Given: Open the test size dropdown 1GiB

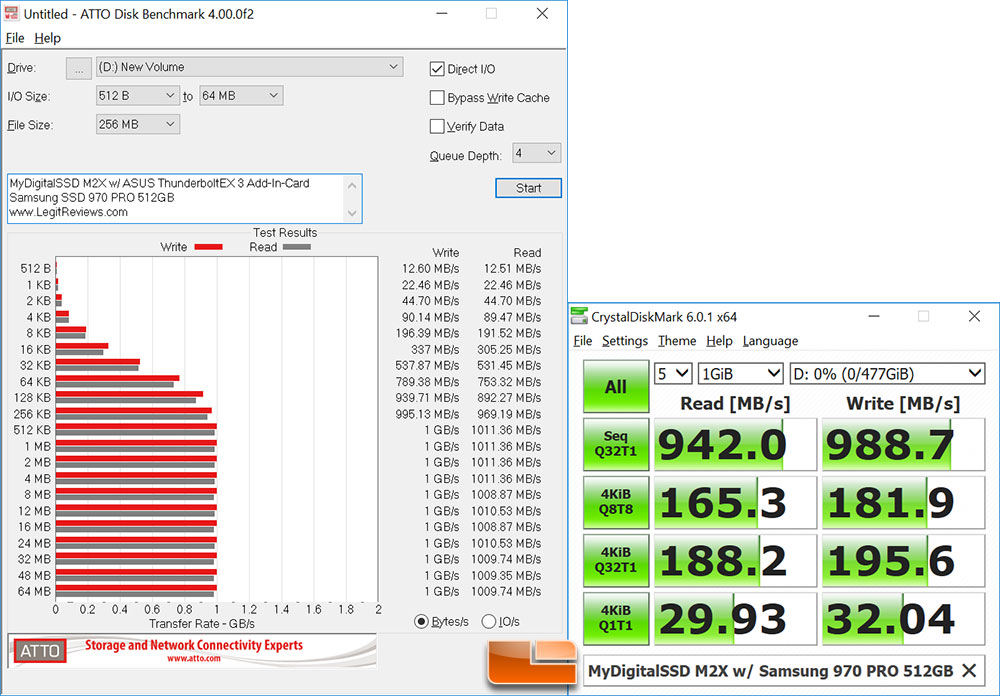Looking at the screenshot, I should (740, 374).
